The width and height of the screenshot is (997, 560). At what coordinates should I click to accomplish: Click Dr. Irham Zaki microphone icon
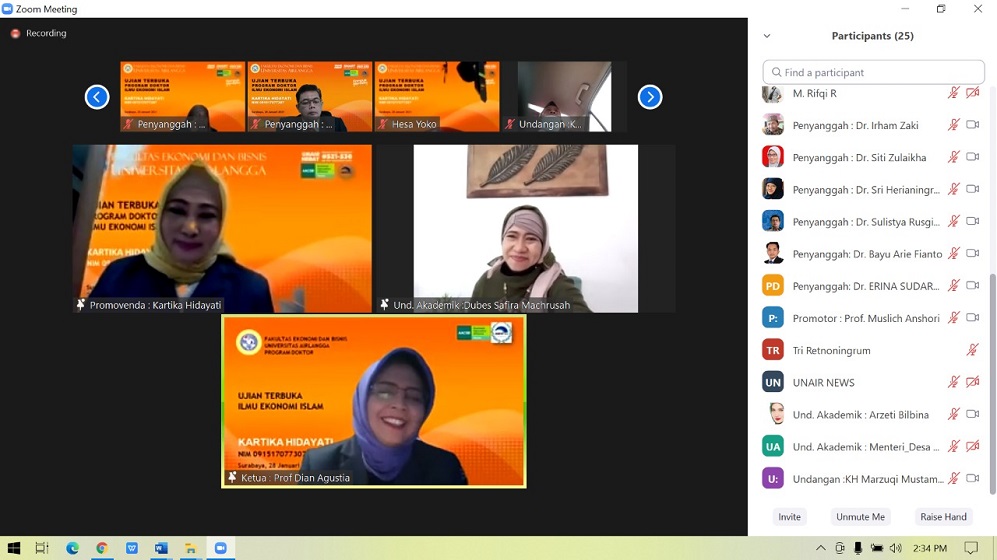pyautogui.click(x=953, y=125)
